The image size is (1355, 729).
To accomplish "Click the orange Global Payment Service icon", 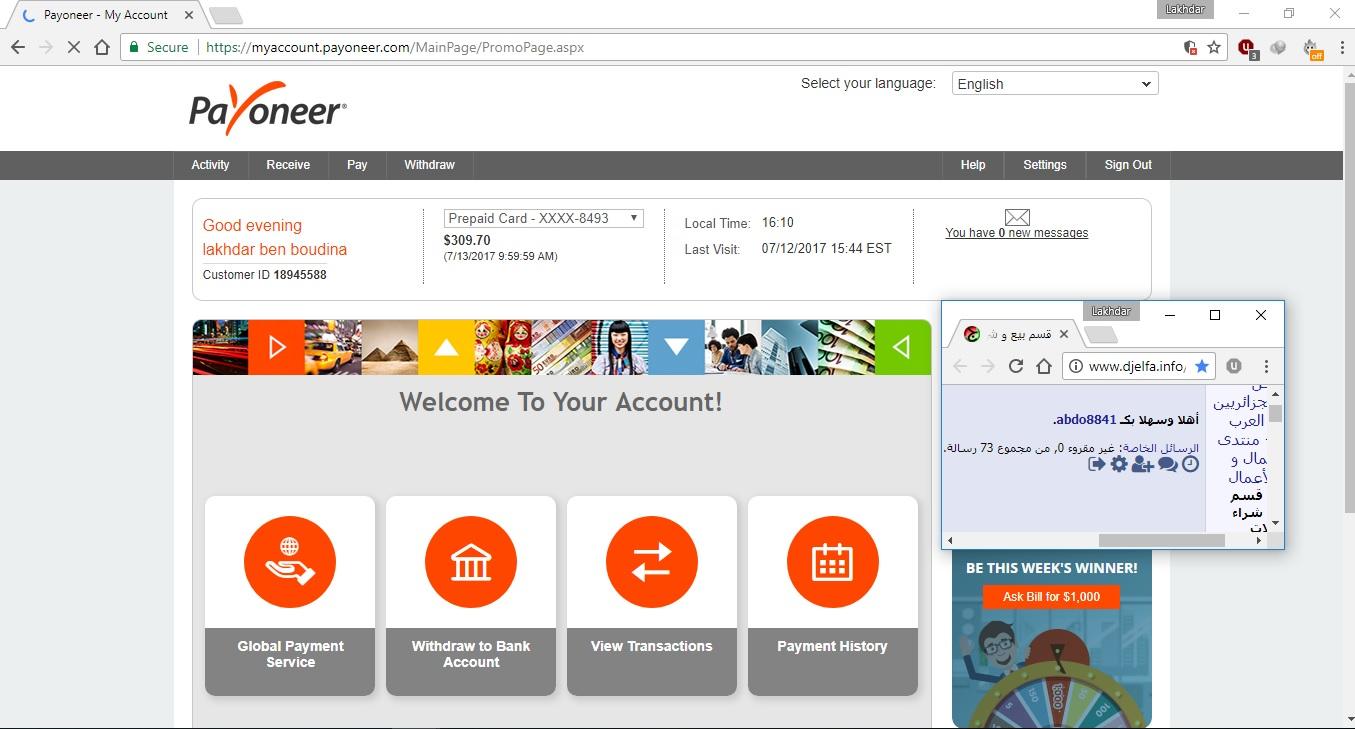I will [x=290, y=562].
